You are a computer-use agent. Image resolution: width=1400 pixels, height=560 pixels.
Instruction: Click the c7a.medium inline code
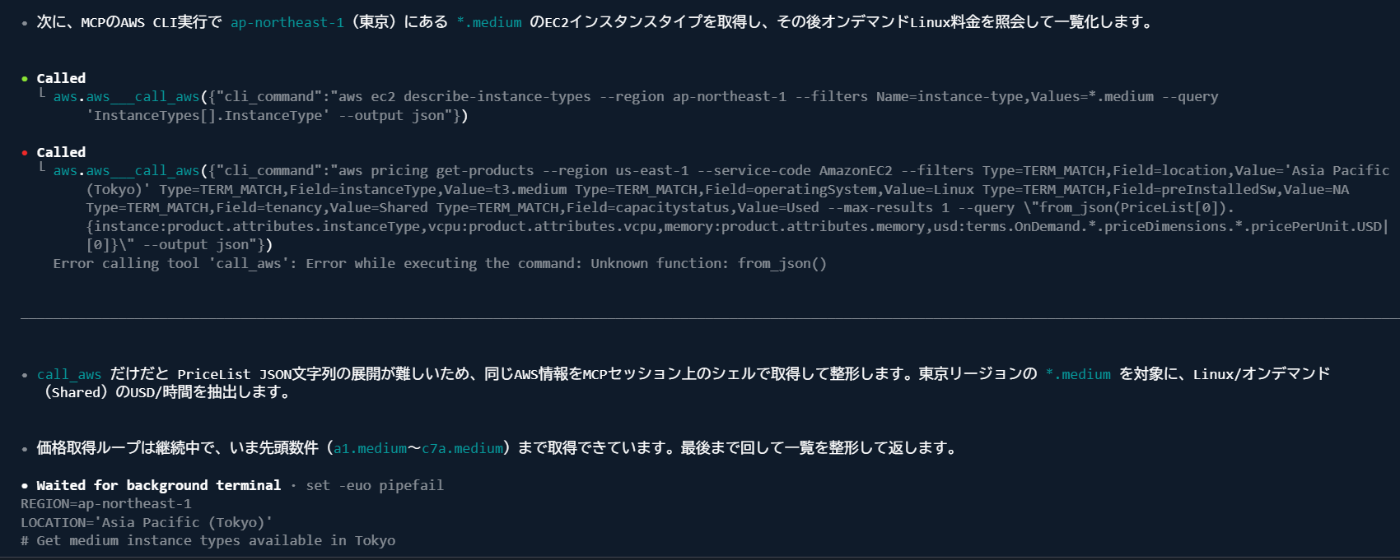coord(461,448)
